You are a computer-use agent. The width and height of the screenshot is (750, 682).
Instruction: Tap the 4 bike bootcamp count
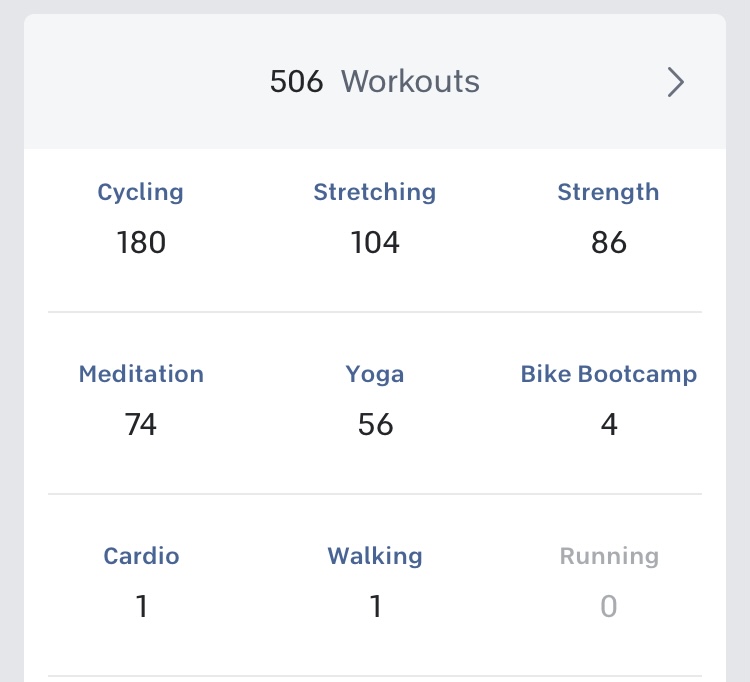[x=608, y=425]
